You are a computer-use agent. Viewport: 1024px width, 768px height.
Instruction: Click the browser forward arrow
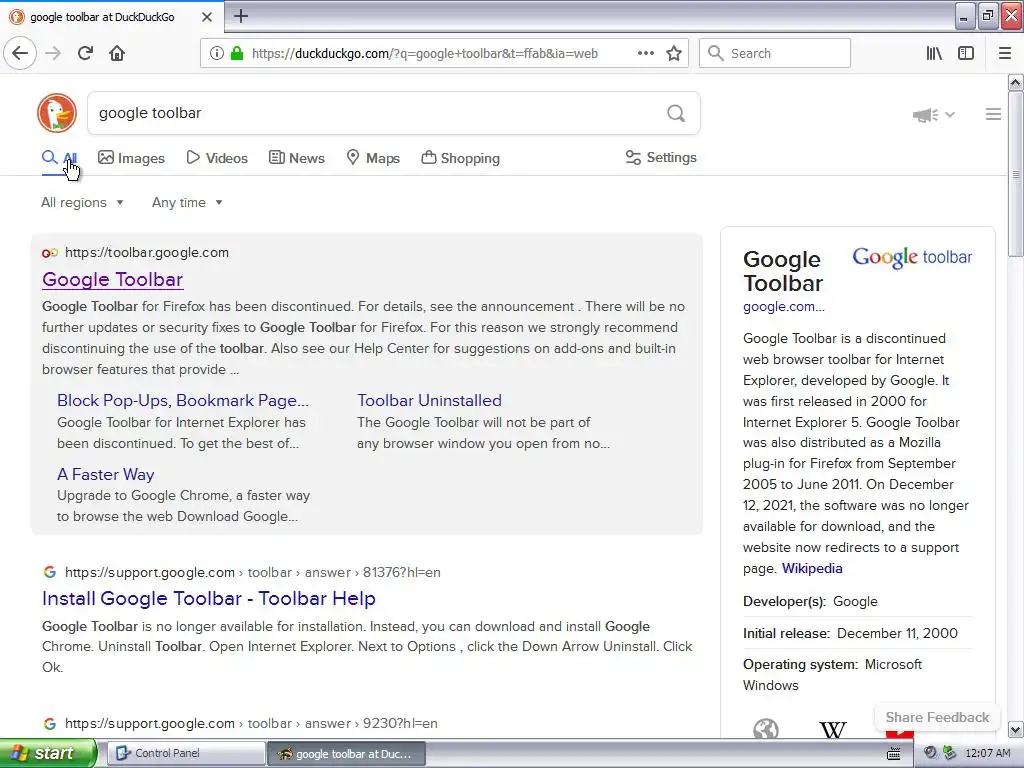click(x=53, y=53)
